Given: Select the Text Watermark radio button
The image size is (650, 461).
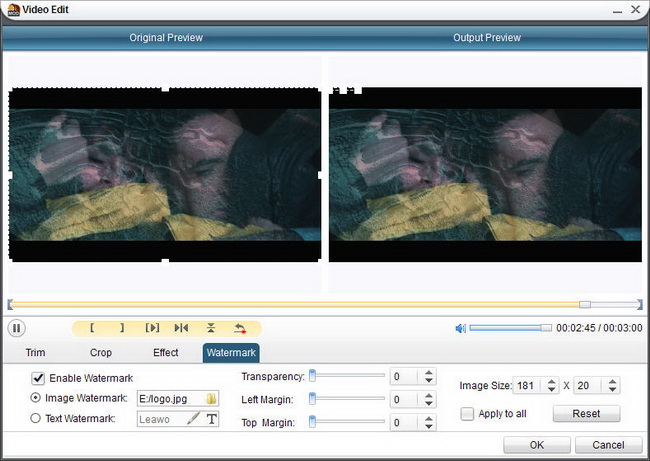Looking at the screenshot, I should 36,418.
